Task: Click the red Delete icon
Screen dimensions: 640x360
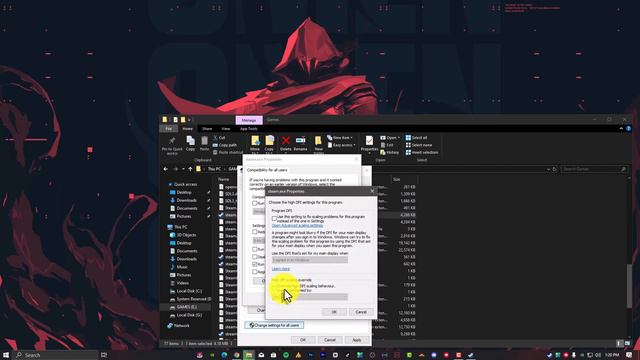Action: [286, 141]
